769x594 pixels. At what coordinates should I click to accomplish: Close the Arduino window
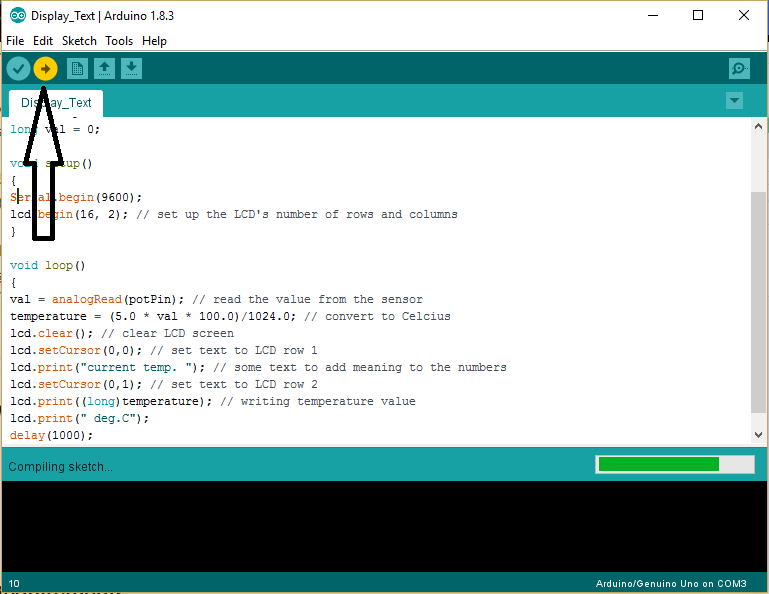743,16
